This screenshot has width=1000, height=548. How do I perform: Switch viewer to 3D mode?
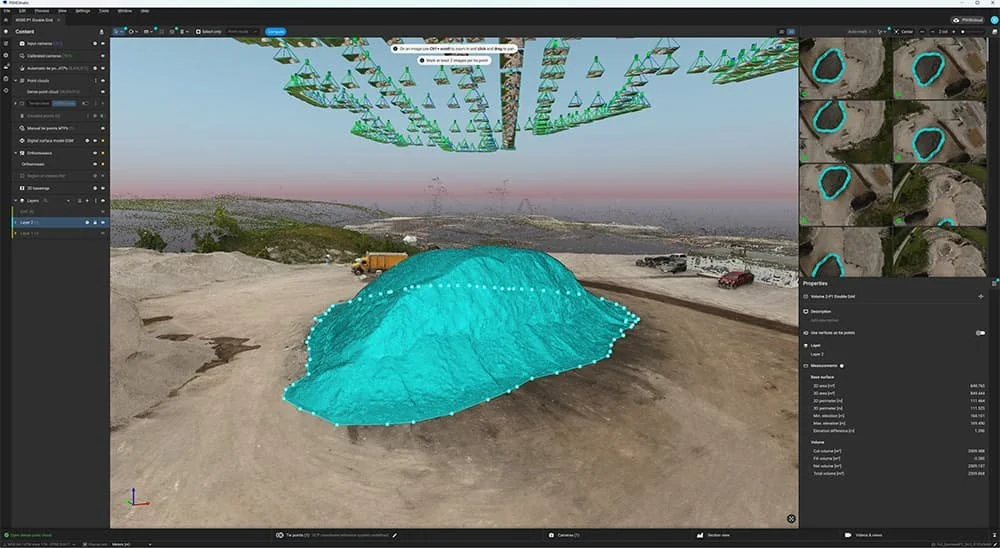791,31
